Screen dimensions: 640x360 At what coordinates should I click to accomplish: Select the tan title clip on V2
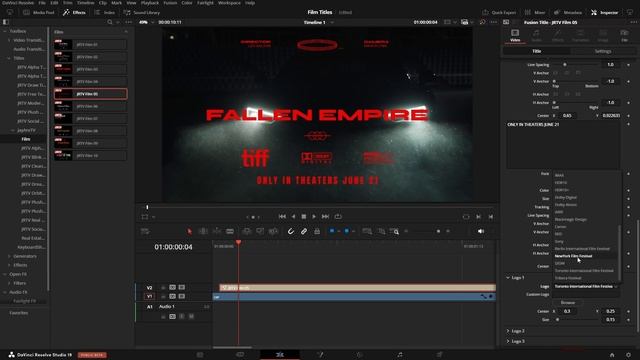358,288
